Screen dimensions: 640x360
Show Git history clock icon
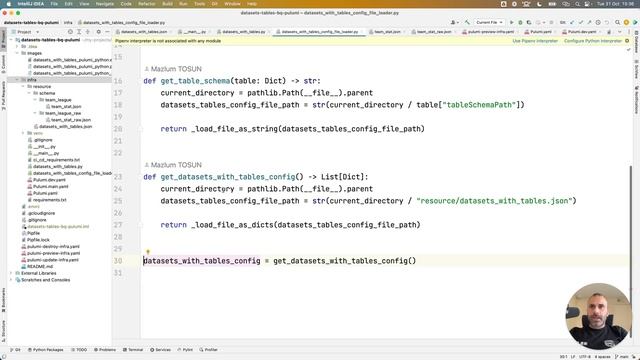[598, 22]
